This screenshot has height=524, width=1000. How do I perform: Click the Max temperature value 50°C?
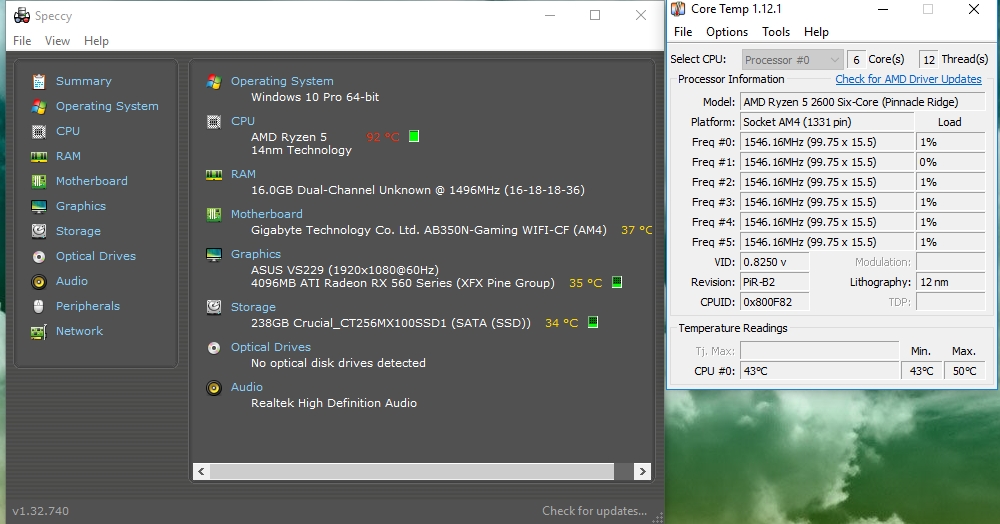click(964, 371)
